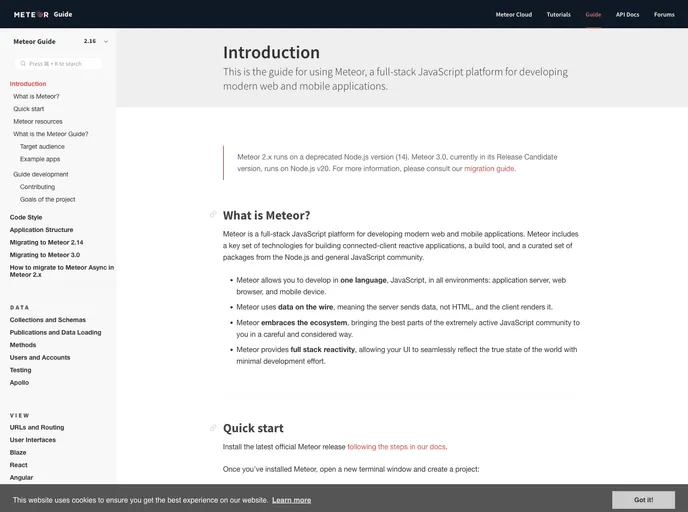Focus the sidebar search field
The width and height of the screenshot is (688, 512).
pyautogui.click(x=58, y=64)
